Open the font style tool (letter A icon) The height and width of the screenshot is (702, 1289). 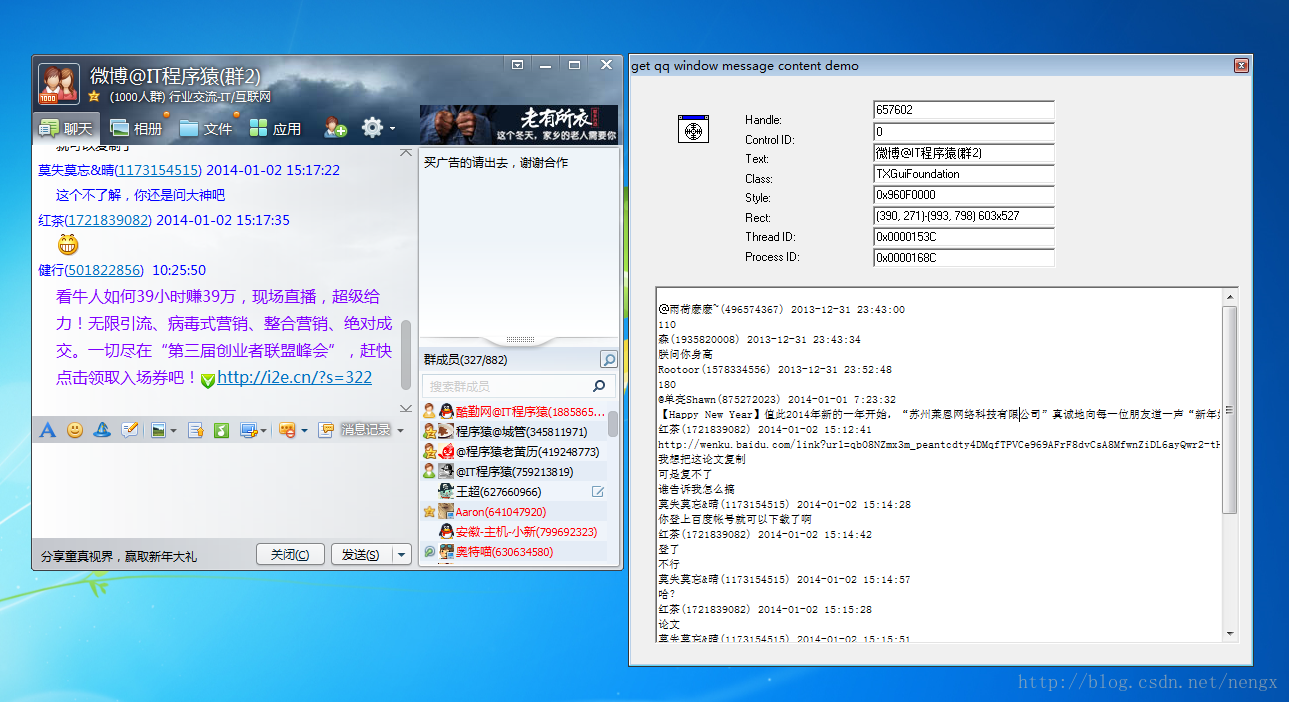point(47,430)
